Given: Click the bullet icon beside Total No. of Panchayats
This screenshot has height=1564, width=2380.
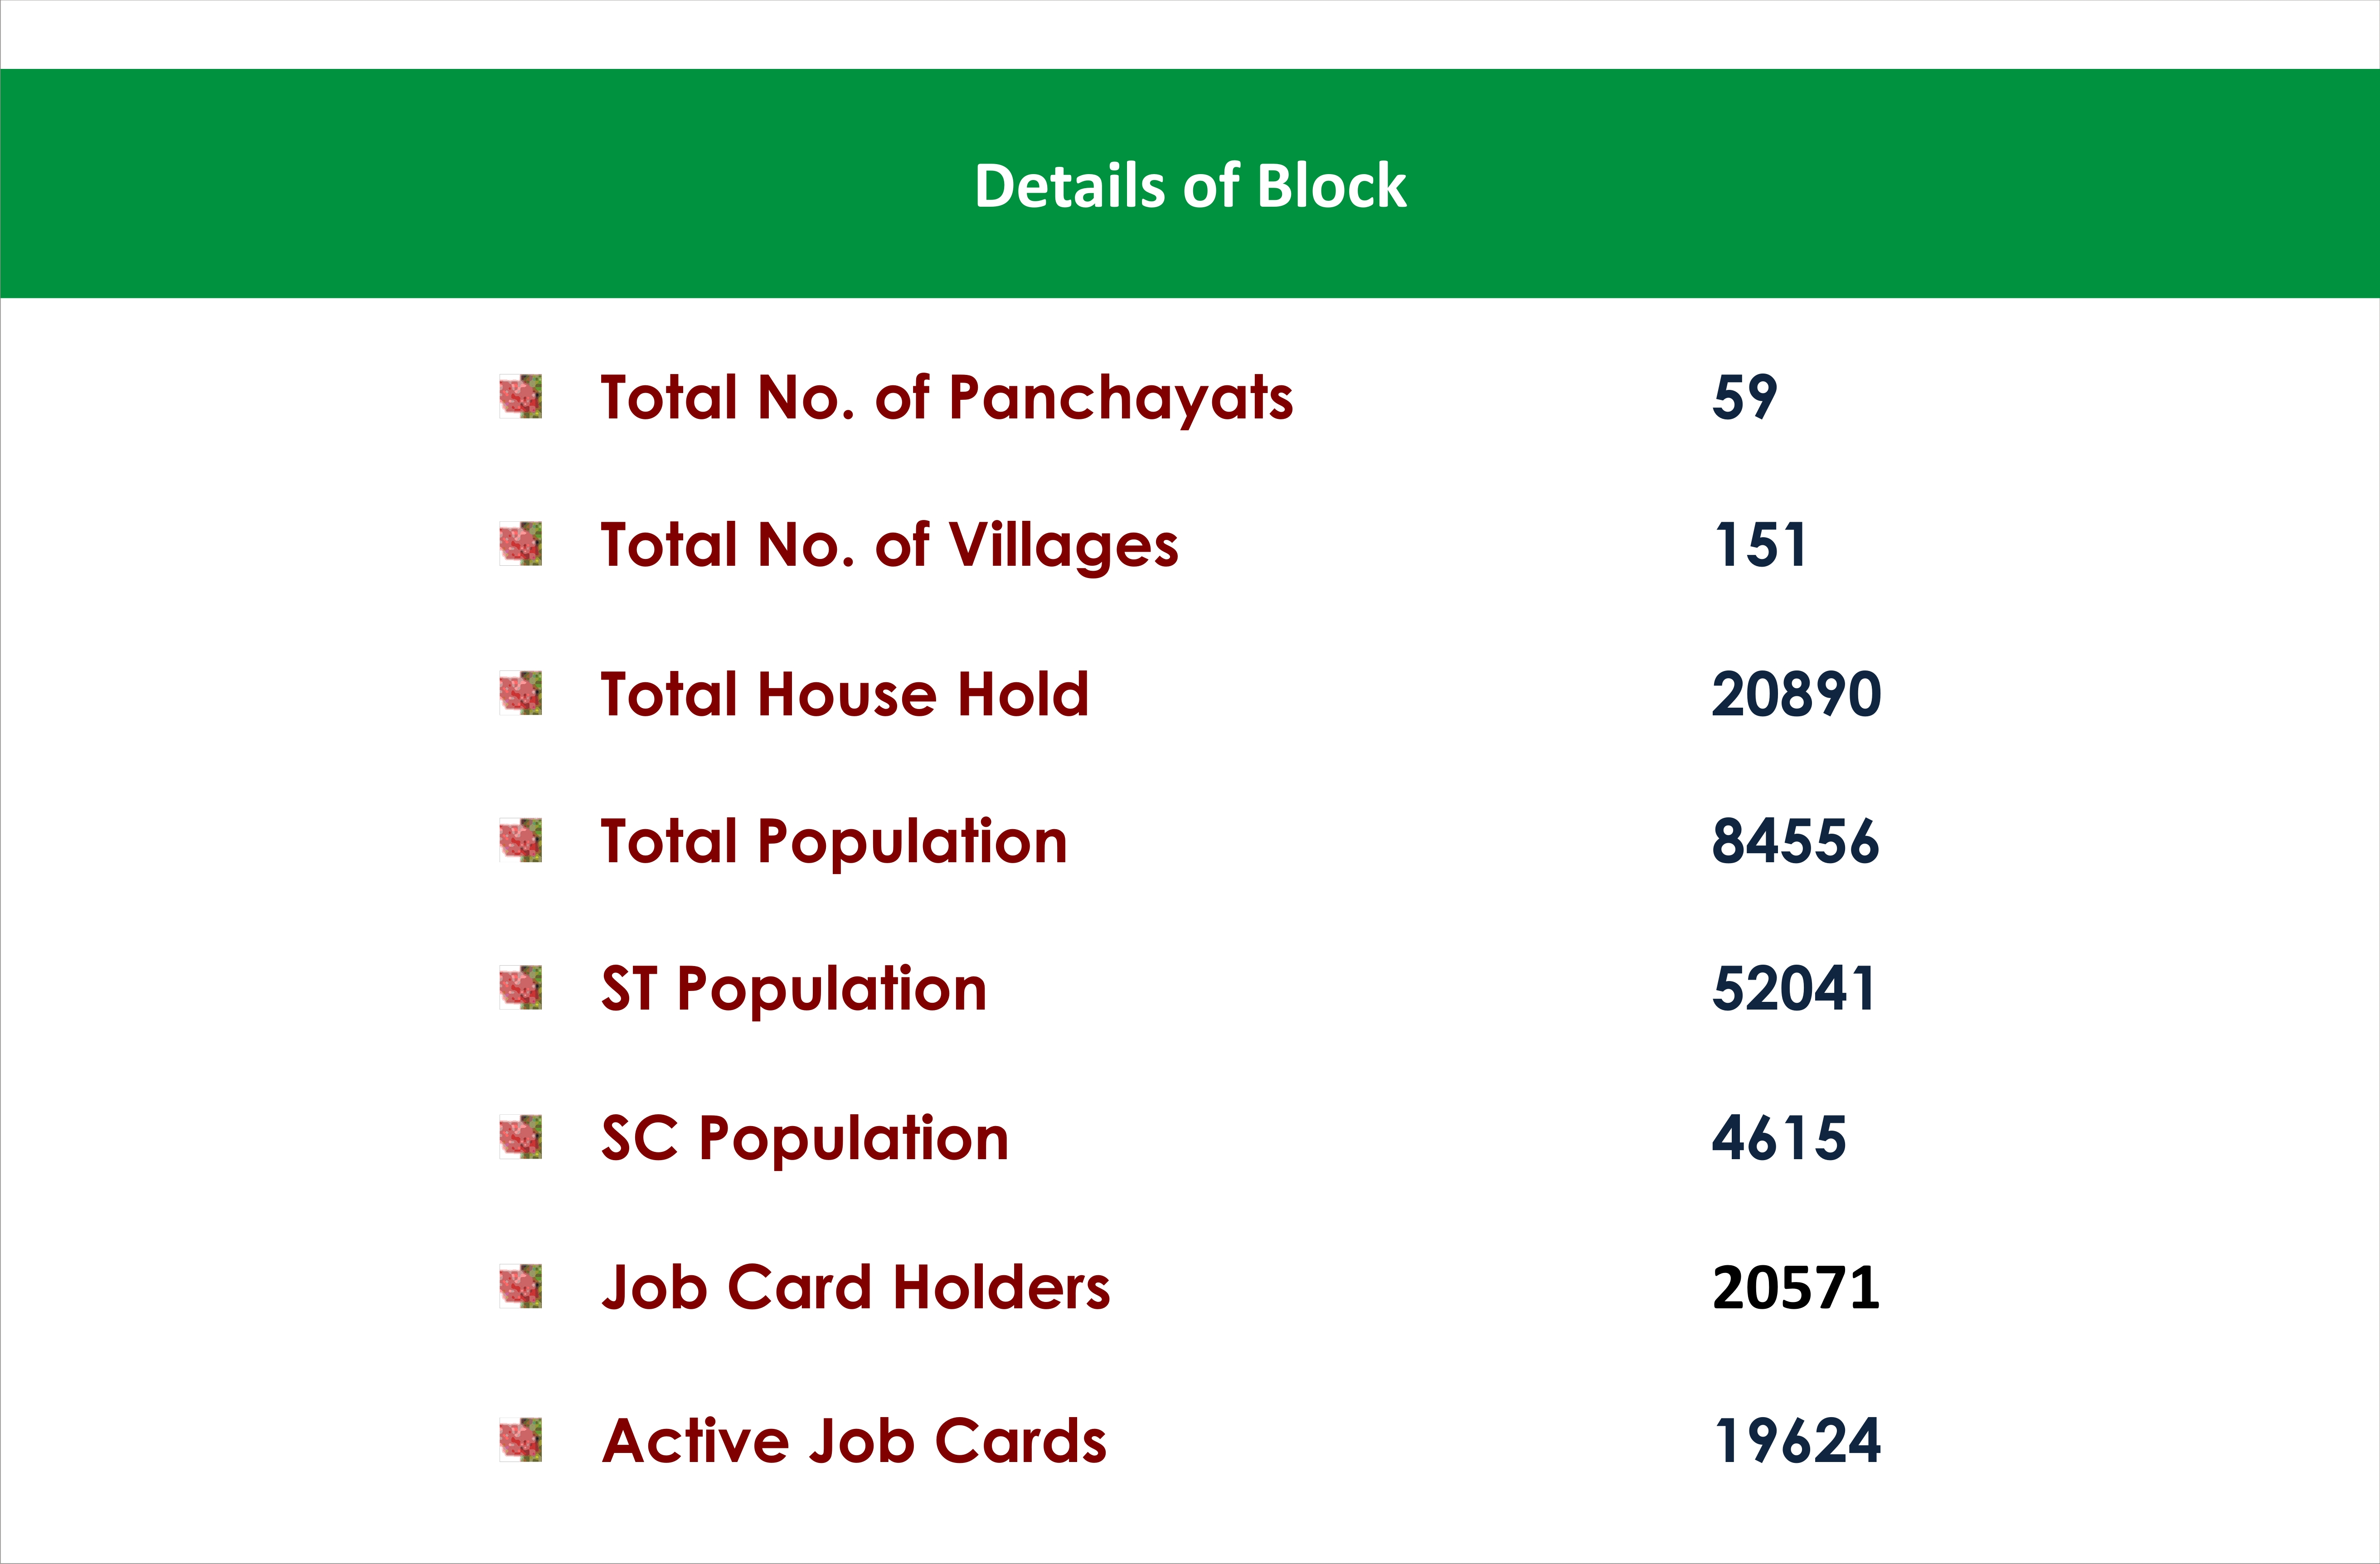Looking at the screenshot, I should pos(521,397).
